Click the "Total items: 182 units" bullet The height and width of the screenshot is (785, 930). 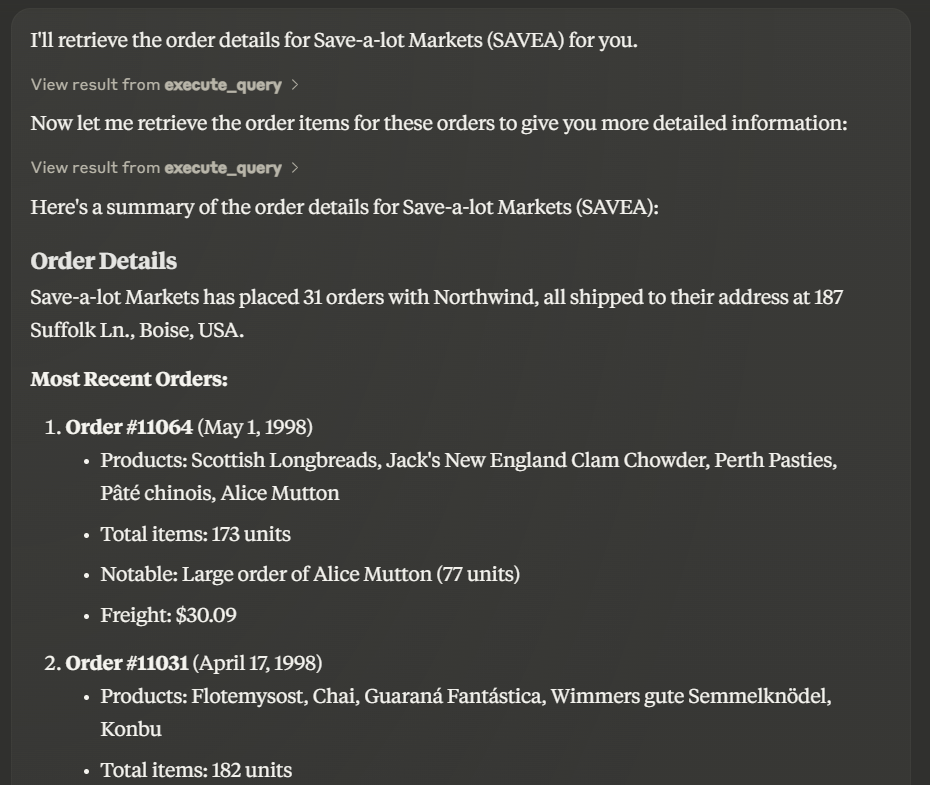pos(196,770)
